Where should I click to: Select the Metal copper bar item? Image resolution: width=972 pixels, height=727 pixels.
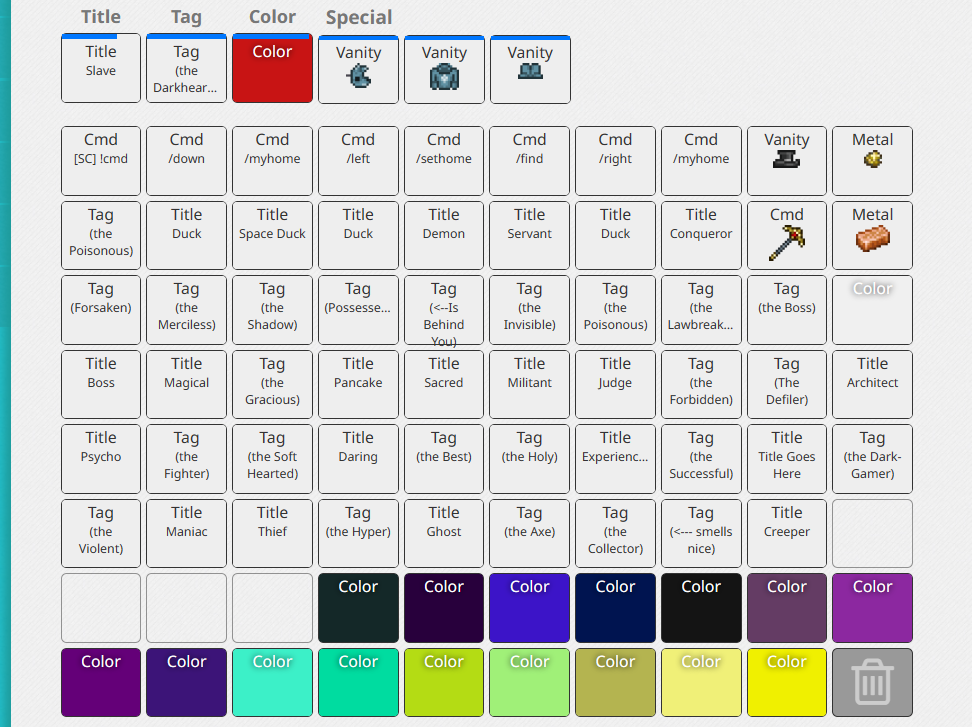(x=872, y=236)
